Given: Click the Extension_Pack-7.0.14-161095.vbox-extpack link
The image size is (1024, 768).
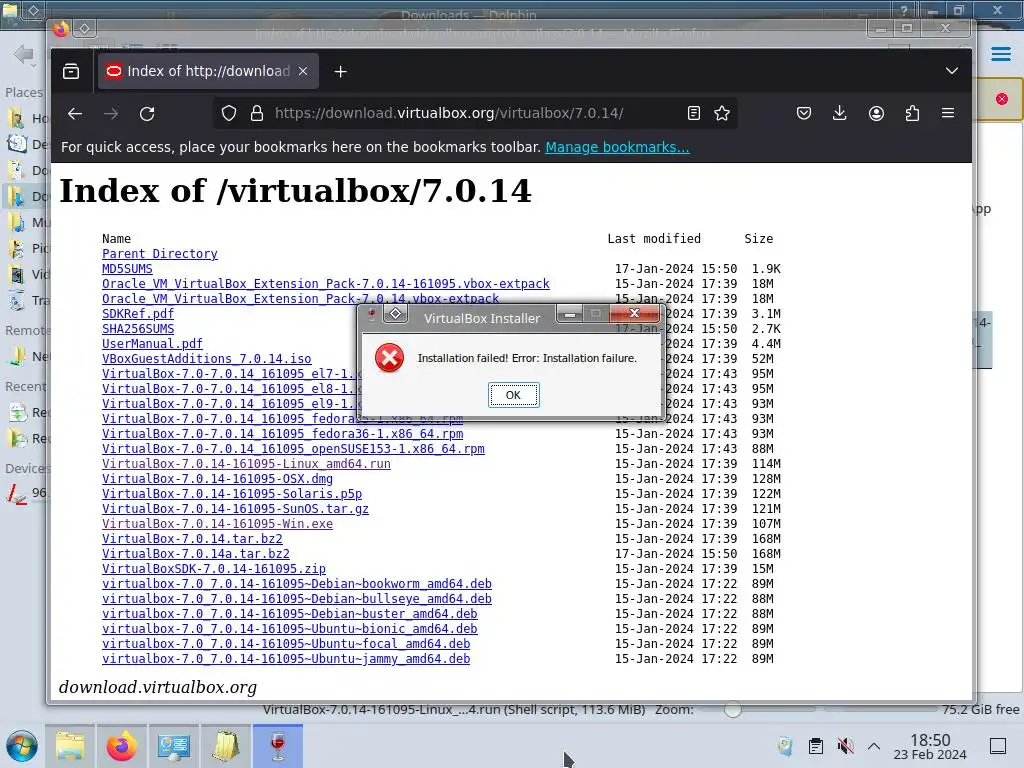Looking at the screenshot, I should (x=325, y=283).
